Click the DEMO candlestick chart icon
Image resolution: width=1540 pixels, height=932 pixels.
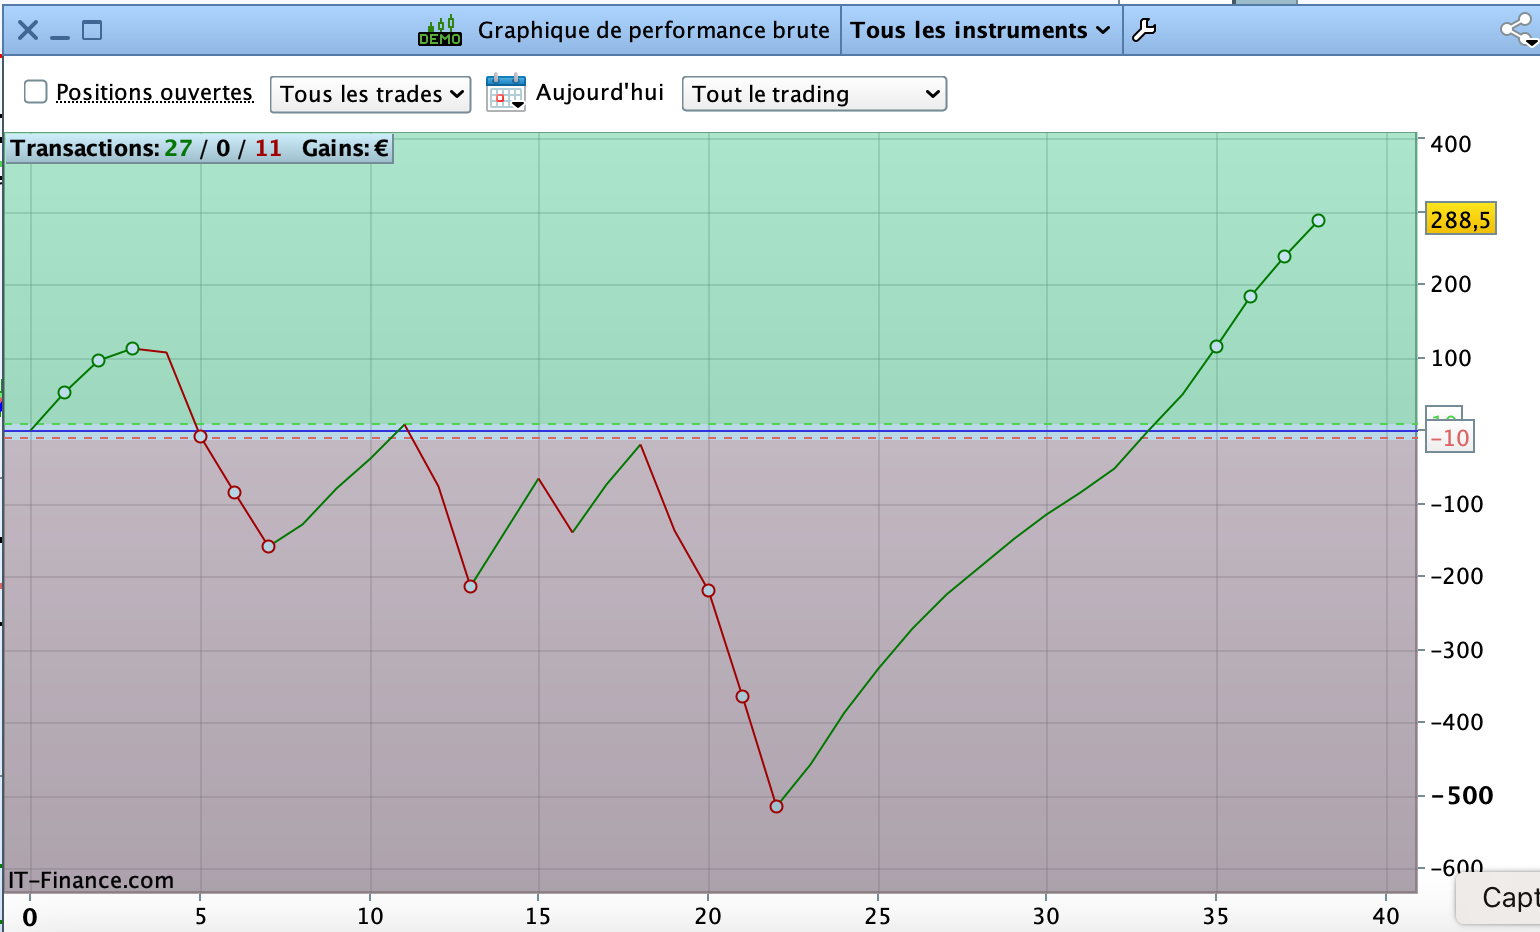(x=440, y=31)
